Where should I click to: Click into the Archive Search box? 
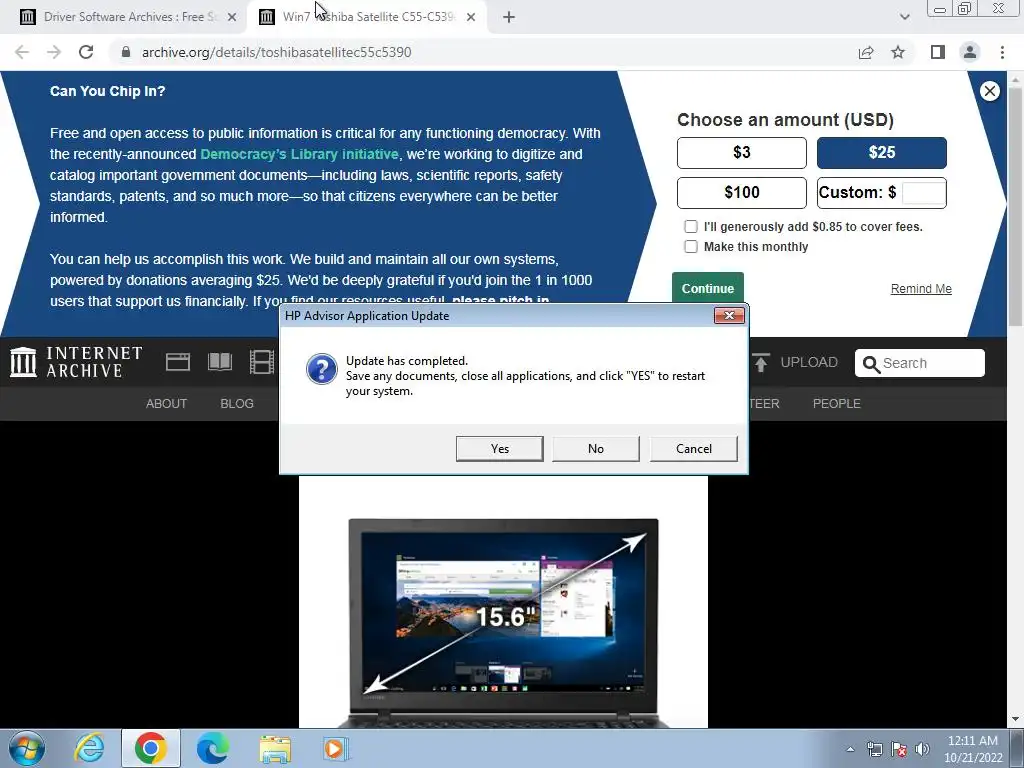pos(920,363)
